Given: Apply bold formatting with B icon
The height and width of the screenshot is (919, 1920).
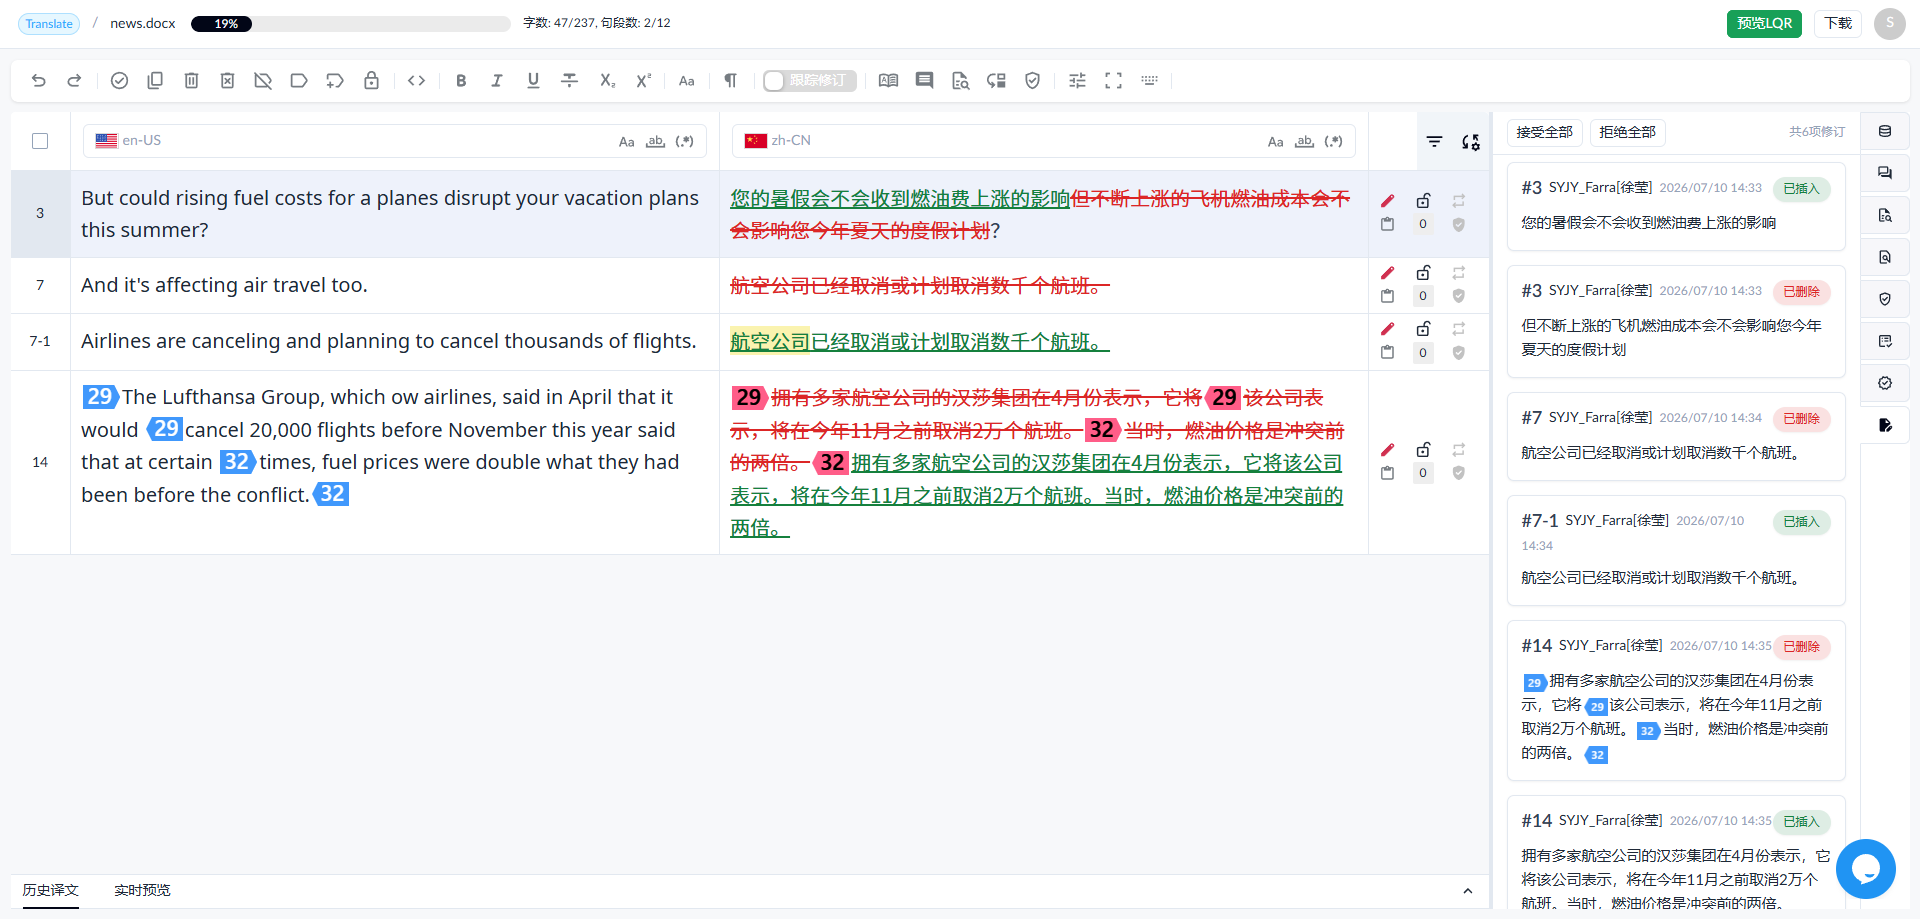Looking at the screenshot, I should (x=461, y=81).
